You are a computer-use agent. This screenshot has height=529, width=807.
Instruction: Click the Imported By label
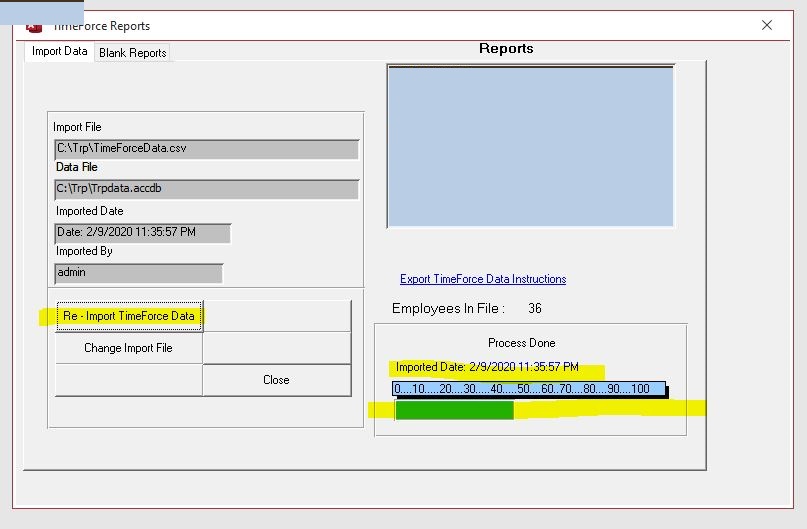[x=84, y=251]
